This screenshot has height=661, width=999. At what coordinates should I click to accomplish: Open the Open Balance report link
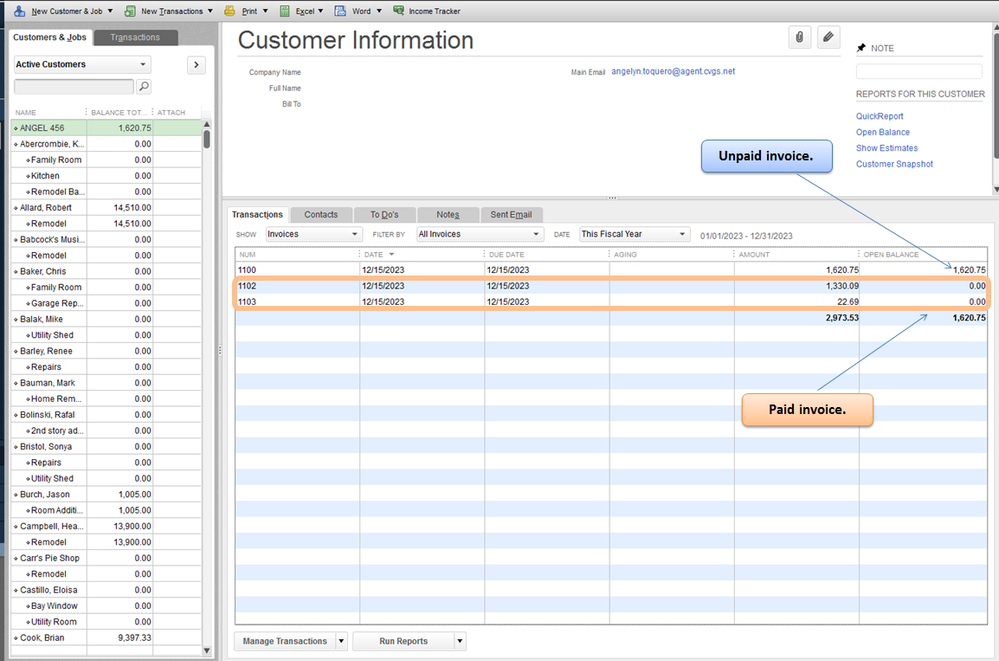click(882, 132)
